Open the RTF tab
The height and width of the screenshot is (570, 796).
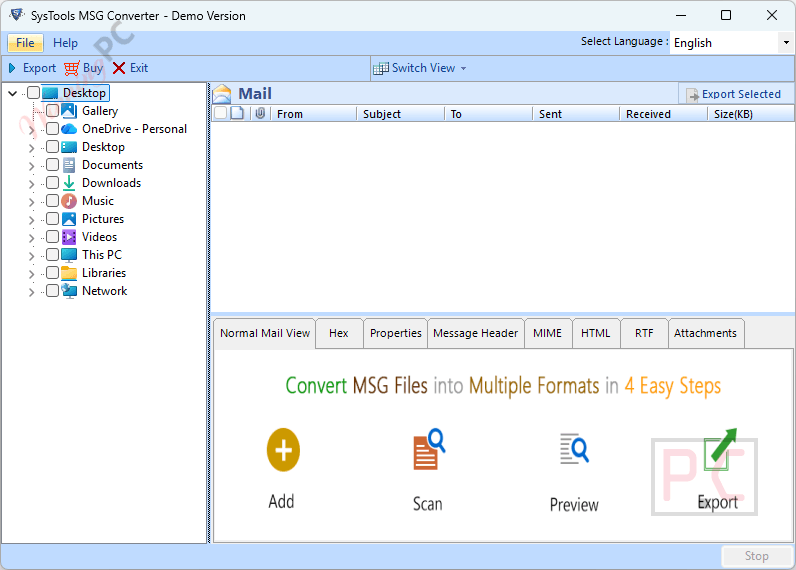[x=644, y=333]
